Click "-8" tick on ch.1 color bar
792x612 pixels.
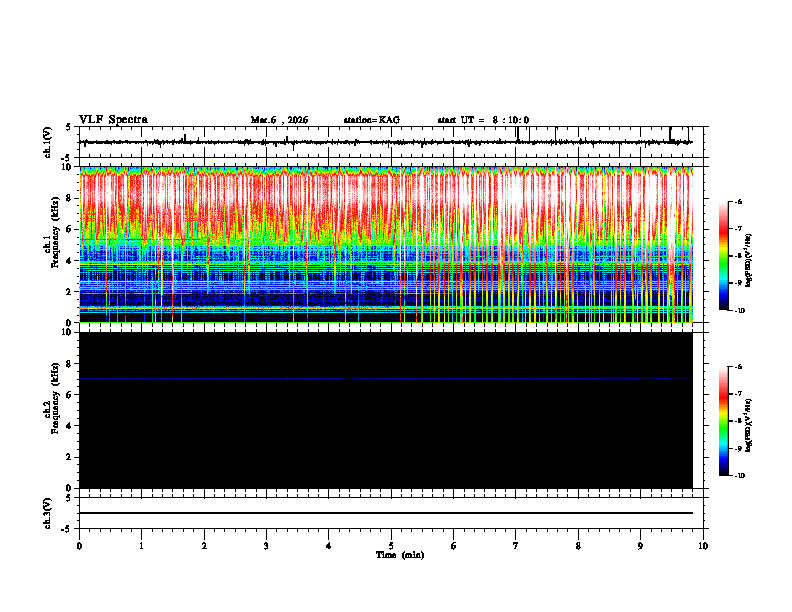point(738,256)
